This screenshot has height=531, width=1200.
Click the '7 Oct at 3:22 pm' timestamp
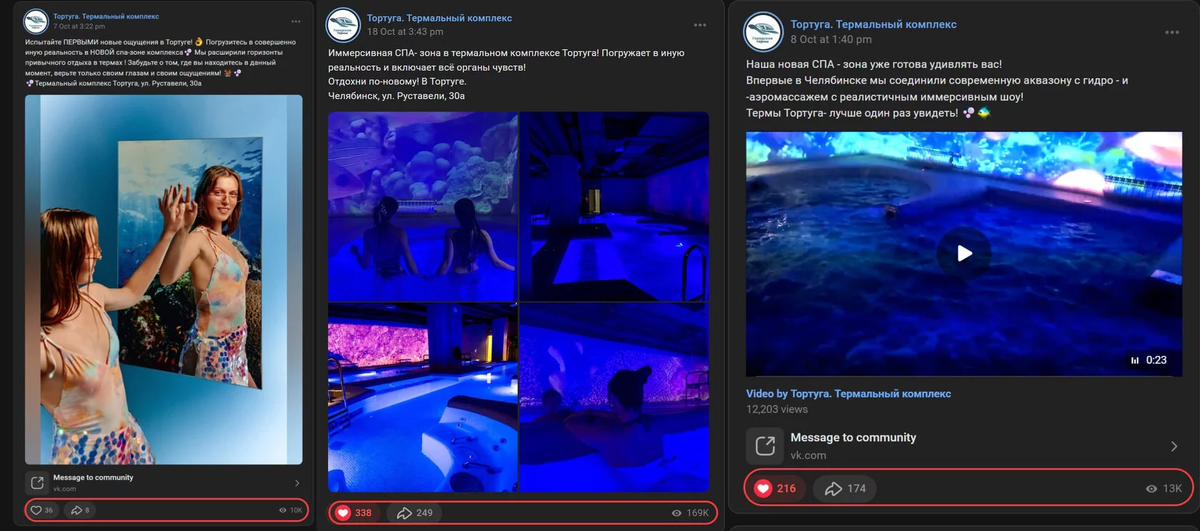click(78, 26)
